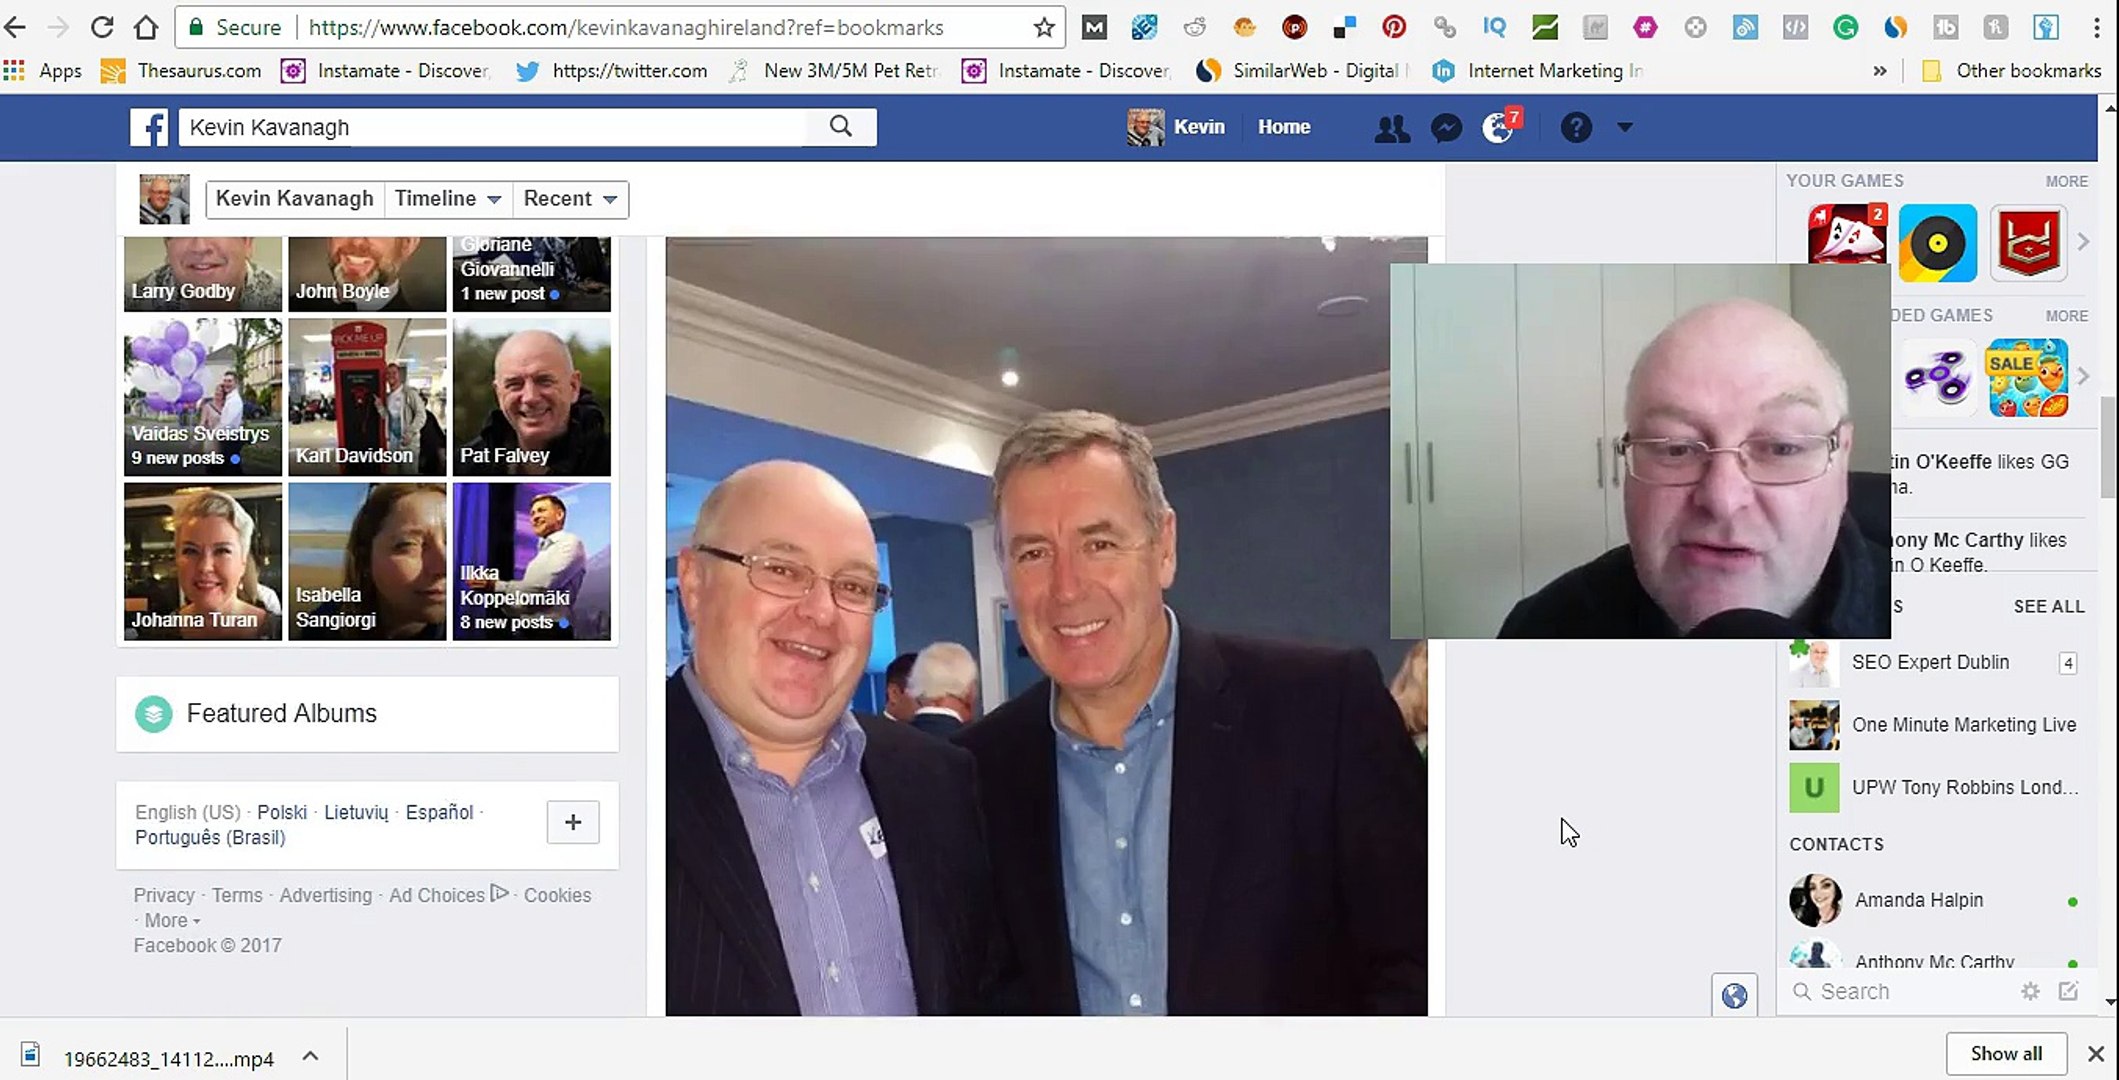Click the Facebook Help question mark icon

click(x=1576, y=128)
